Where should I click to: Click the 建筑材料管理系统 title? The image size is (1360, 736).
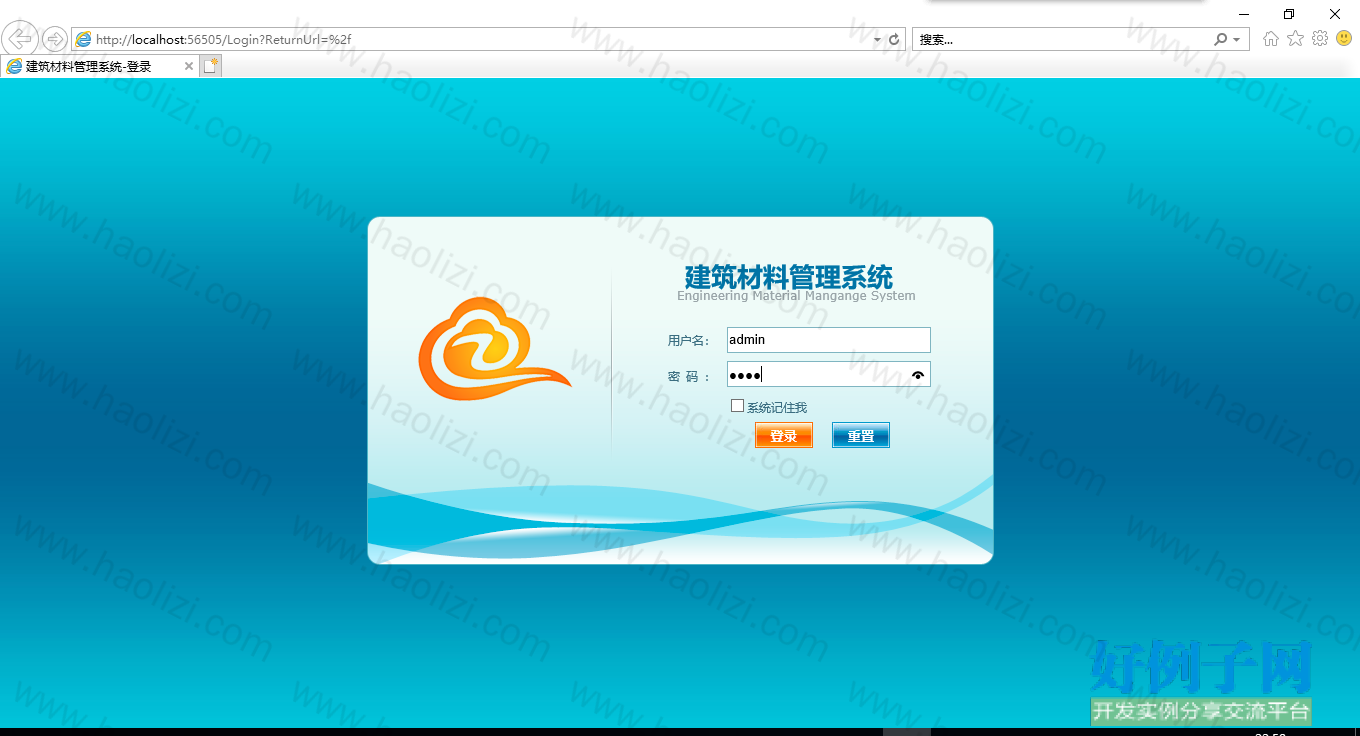pyautogui.click(x=789, y=276)
